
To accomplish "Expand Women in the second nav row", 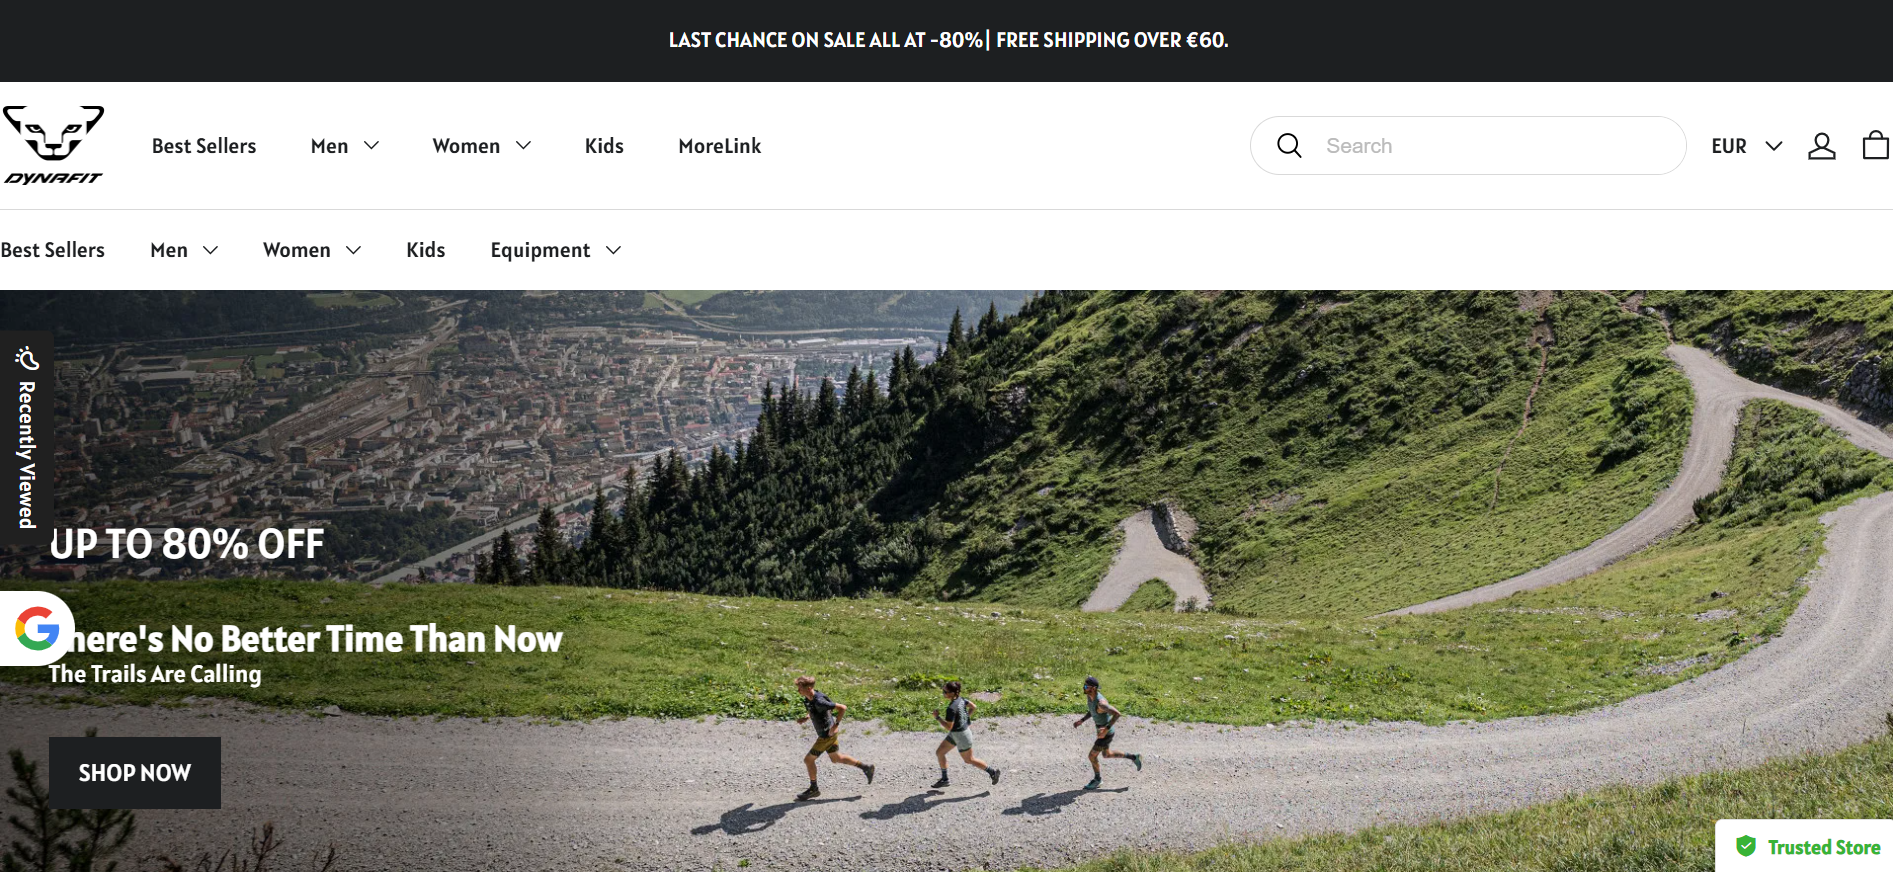I will point(312,250).
